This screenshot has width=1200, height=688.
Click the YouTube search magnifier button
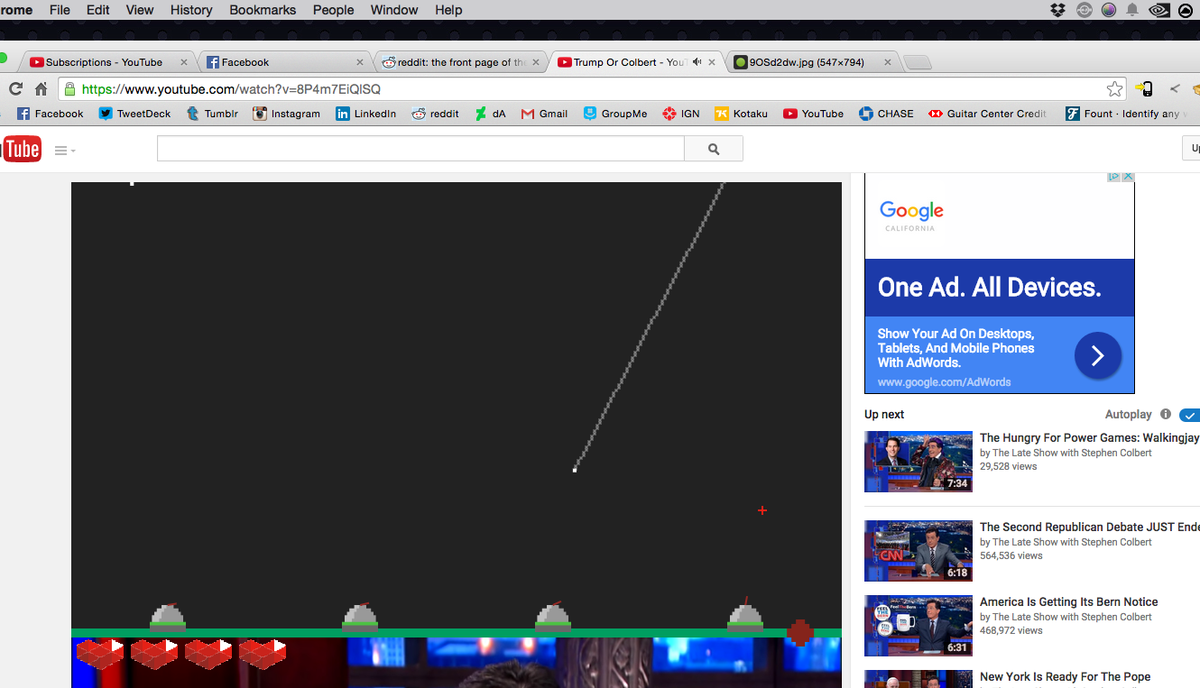pos(713,149)
